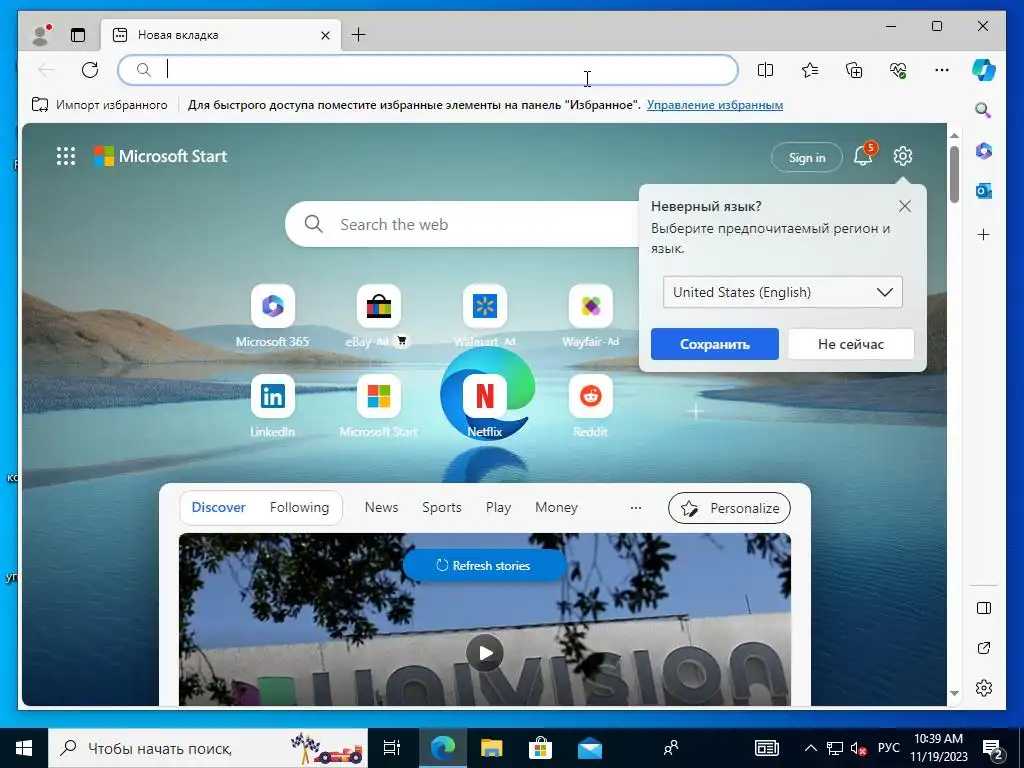Open Microsoft 365 sidebar icon
This screenshot has width=1024, height=768.
984,152
